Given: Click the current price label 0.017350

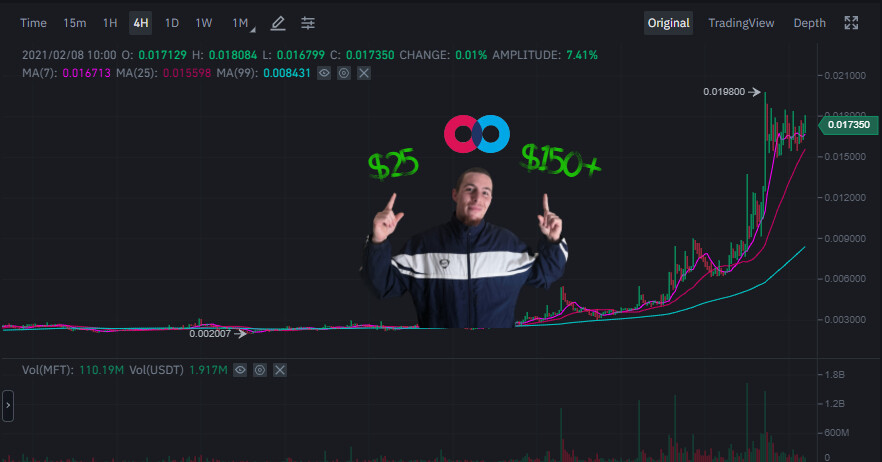Looking at the screenshot, I should tap(848, 124).
